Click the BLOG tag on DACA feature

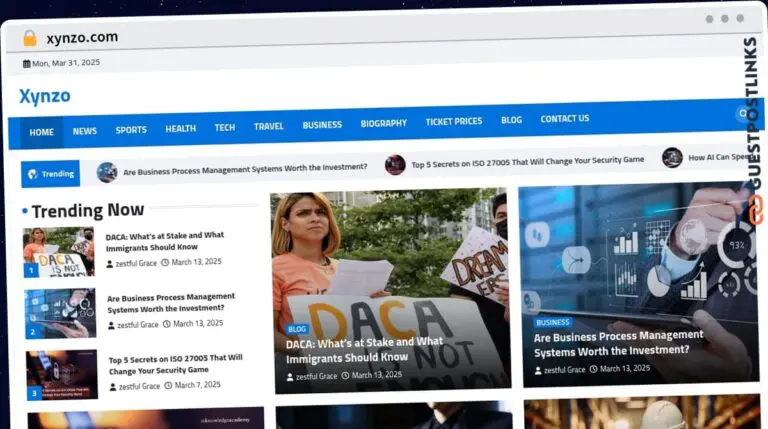(x=297, y=329)
